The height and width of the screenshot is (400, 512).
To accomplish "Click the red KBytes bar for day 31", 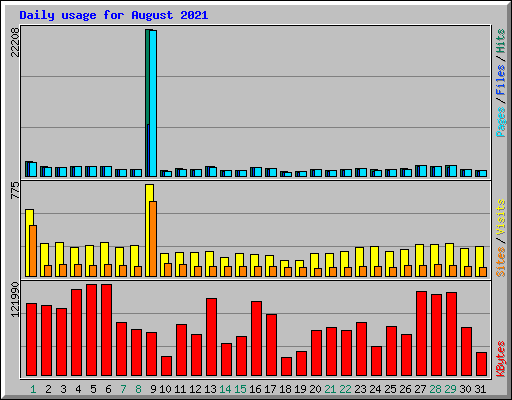I will coord(481,364).
